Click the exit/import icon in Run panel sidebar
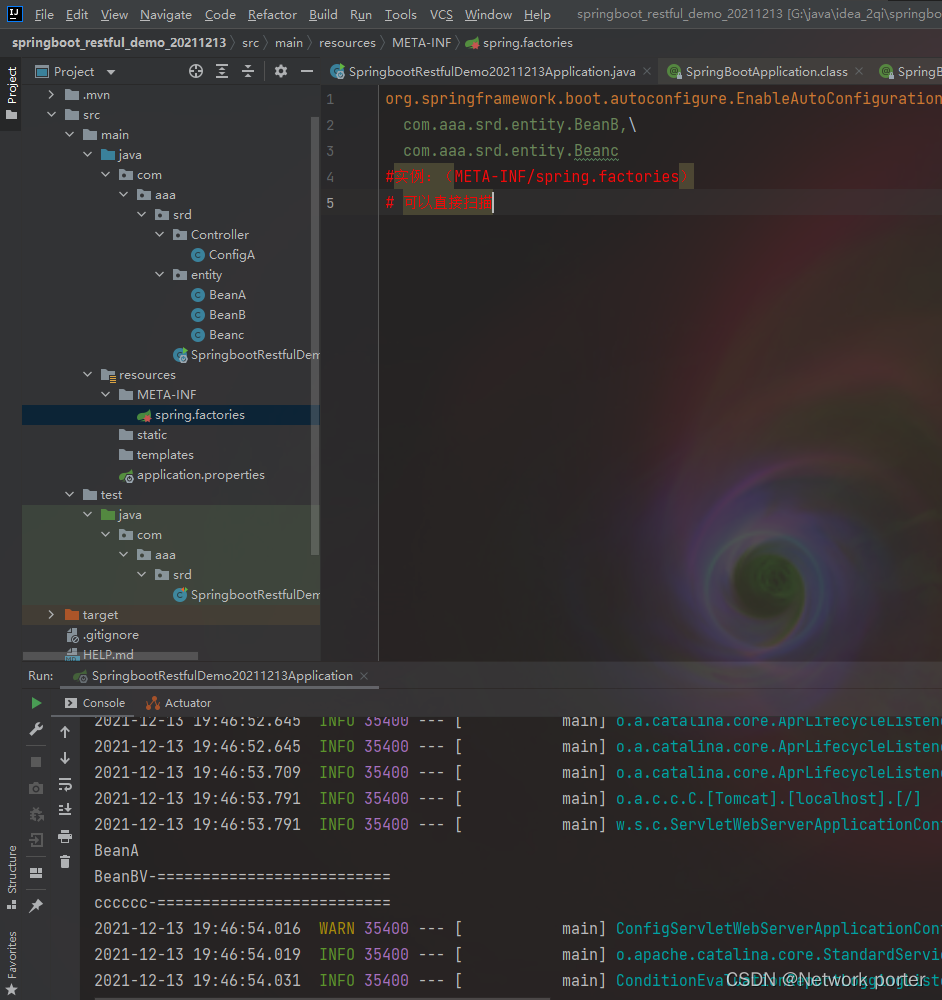Screen dimensions: 942x1000 [x=36, y=840]
